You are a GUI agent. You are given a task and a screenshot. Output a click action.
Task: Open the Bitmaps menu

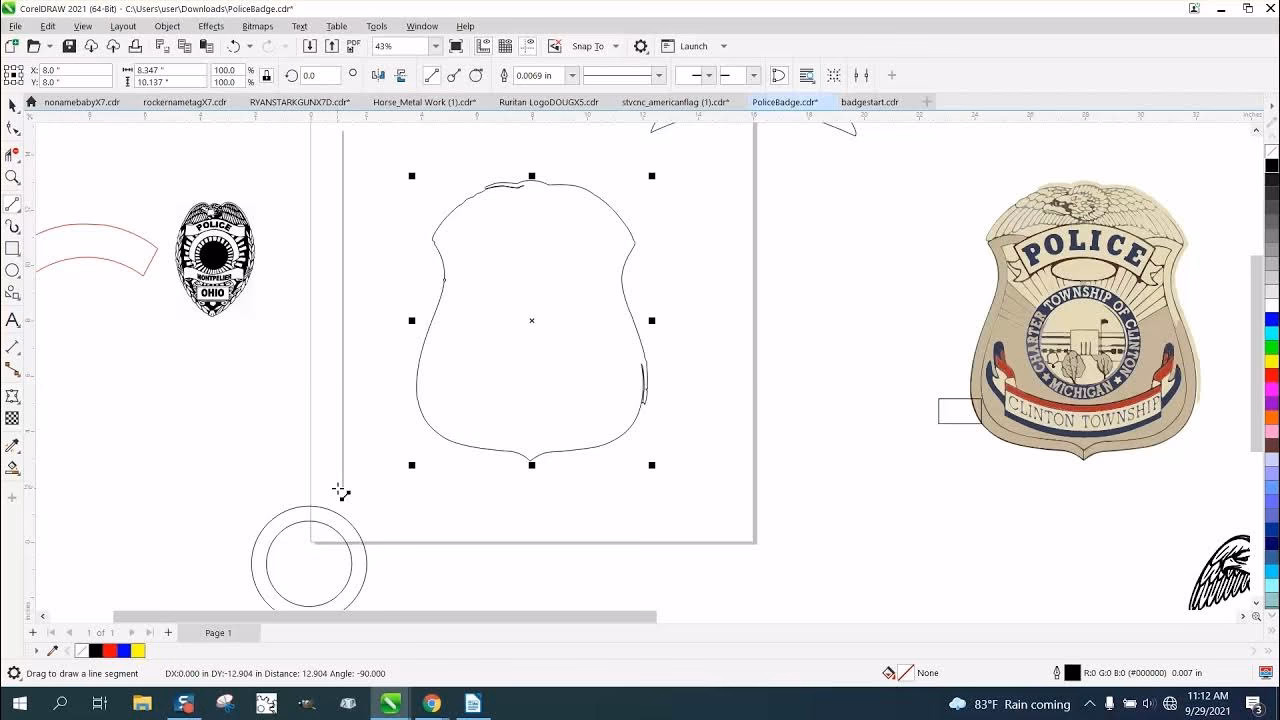pos(257,27)
